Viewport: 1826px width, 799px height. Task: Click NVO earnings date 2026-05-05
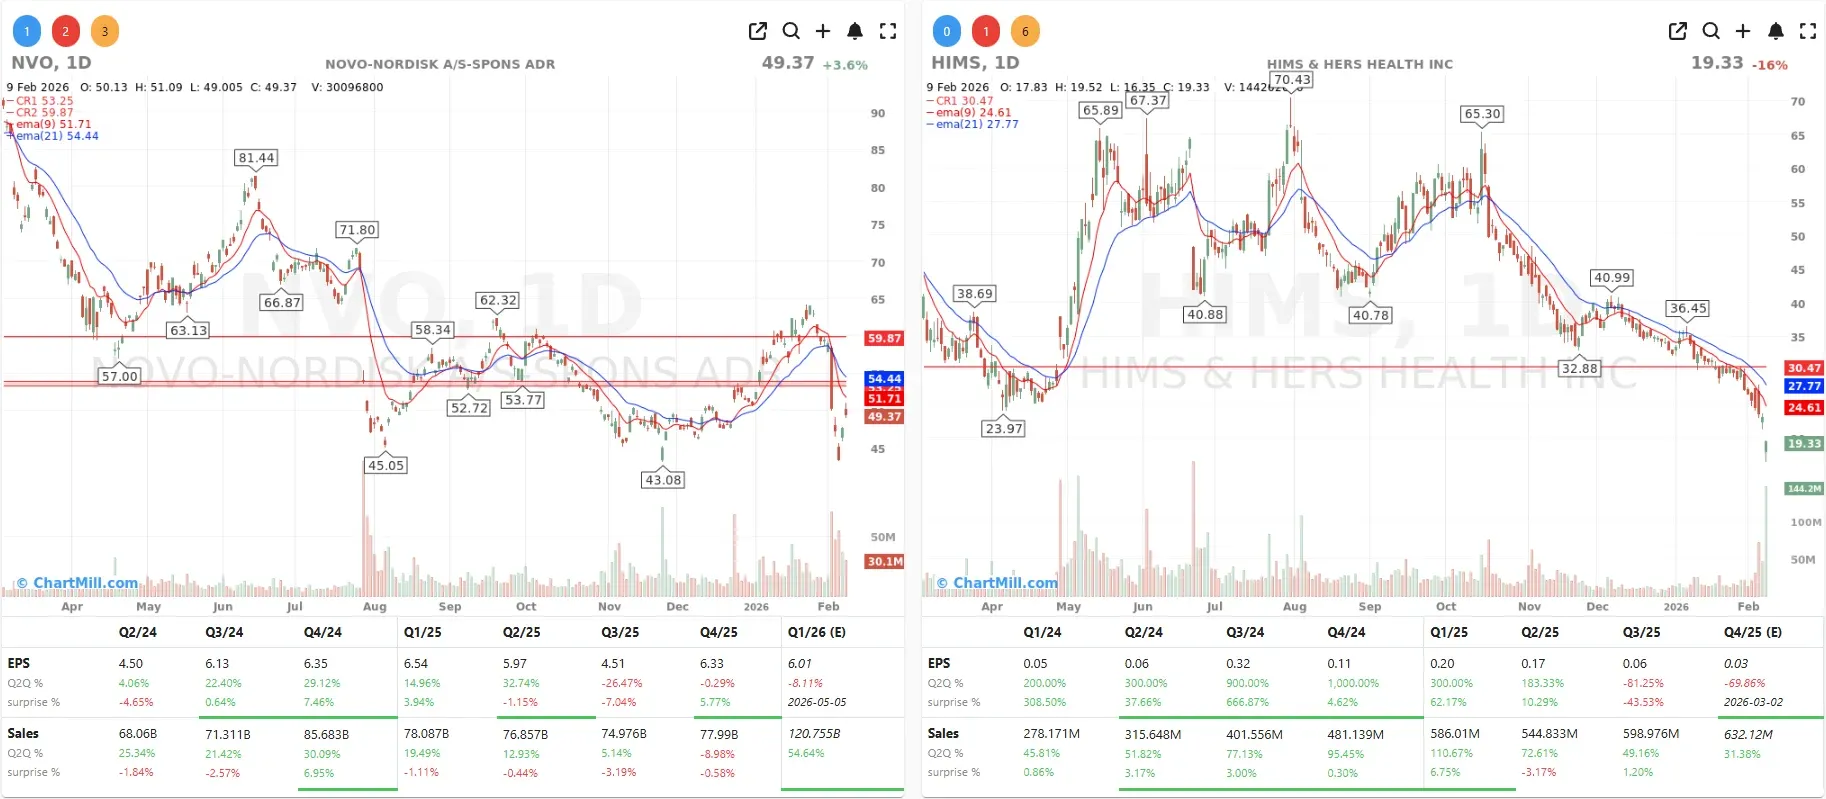point(817,703)
